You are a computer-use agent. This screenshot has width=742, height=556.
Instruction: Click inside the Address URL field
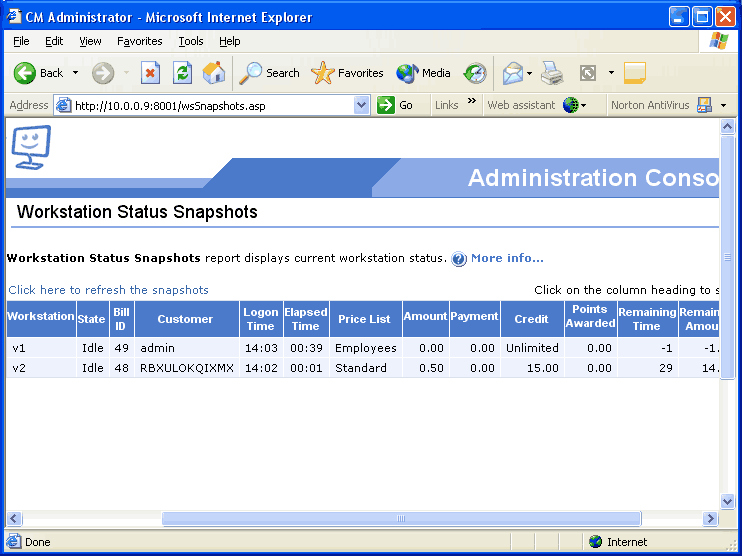click(x=213, y=106)
